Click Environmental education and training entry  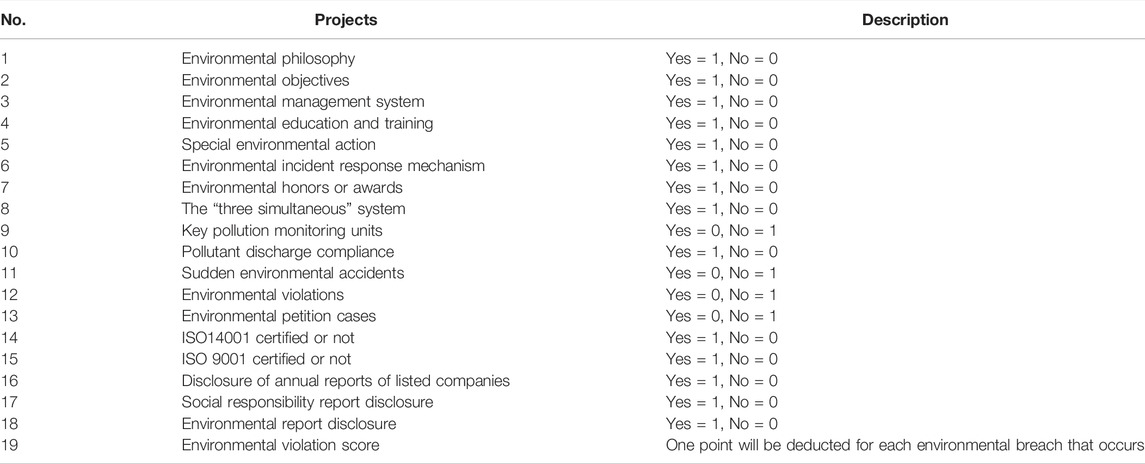[x=307, y=123]
